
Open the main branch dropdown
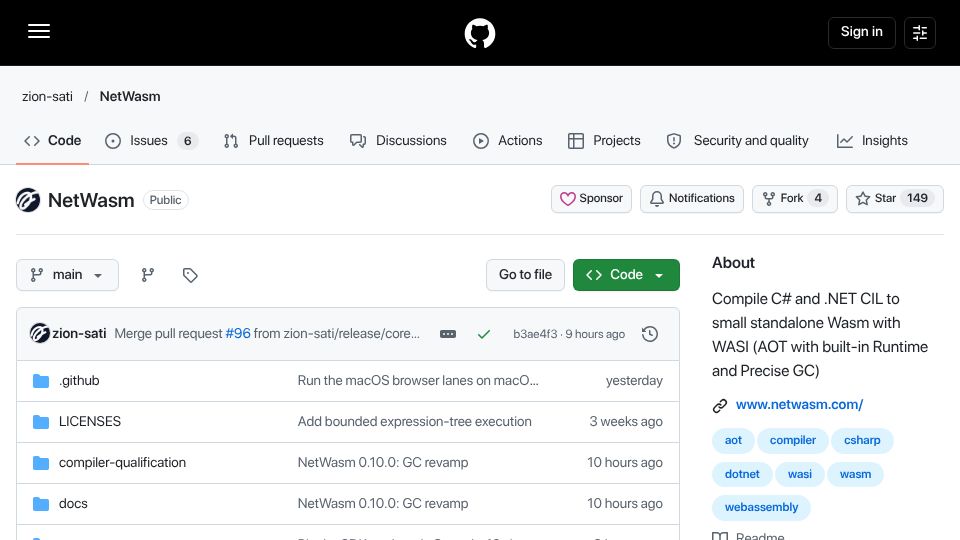tap(67, 275)
